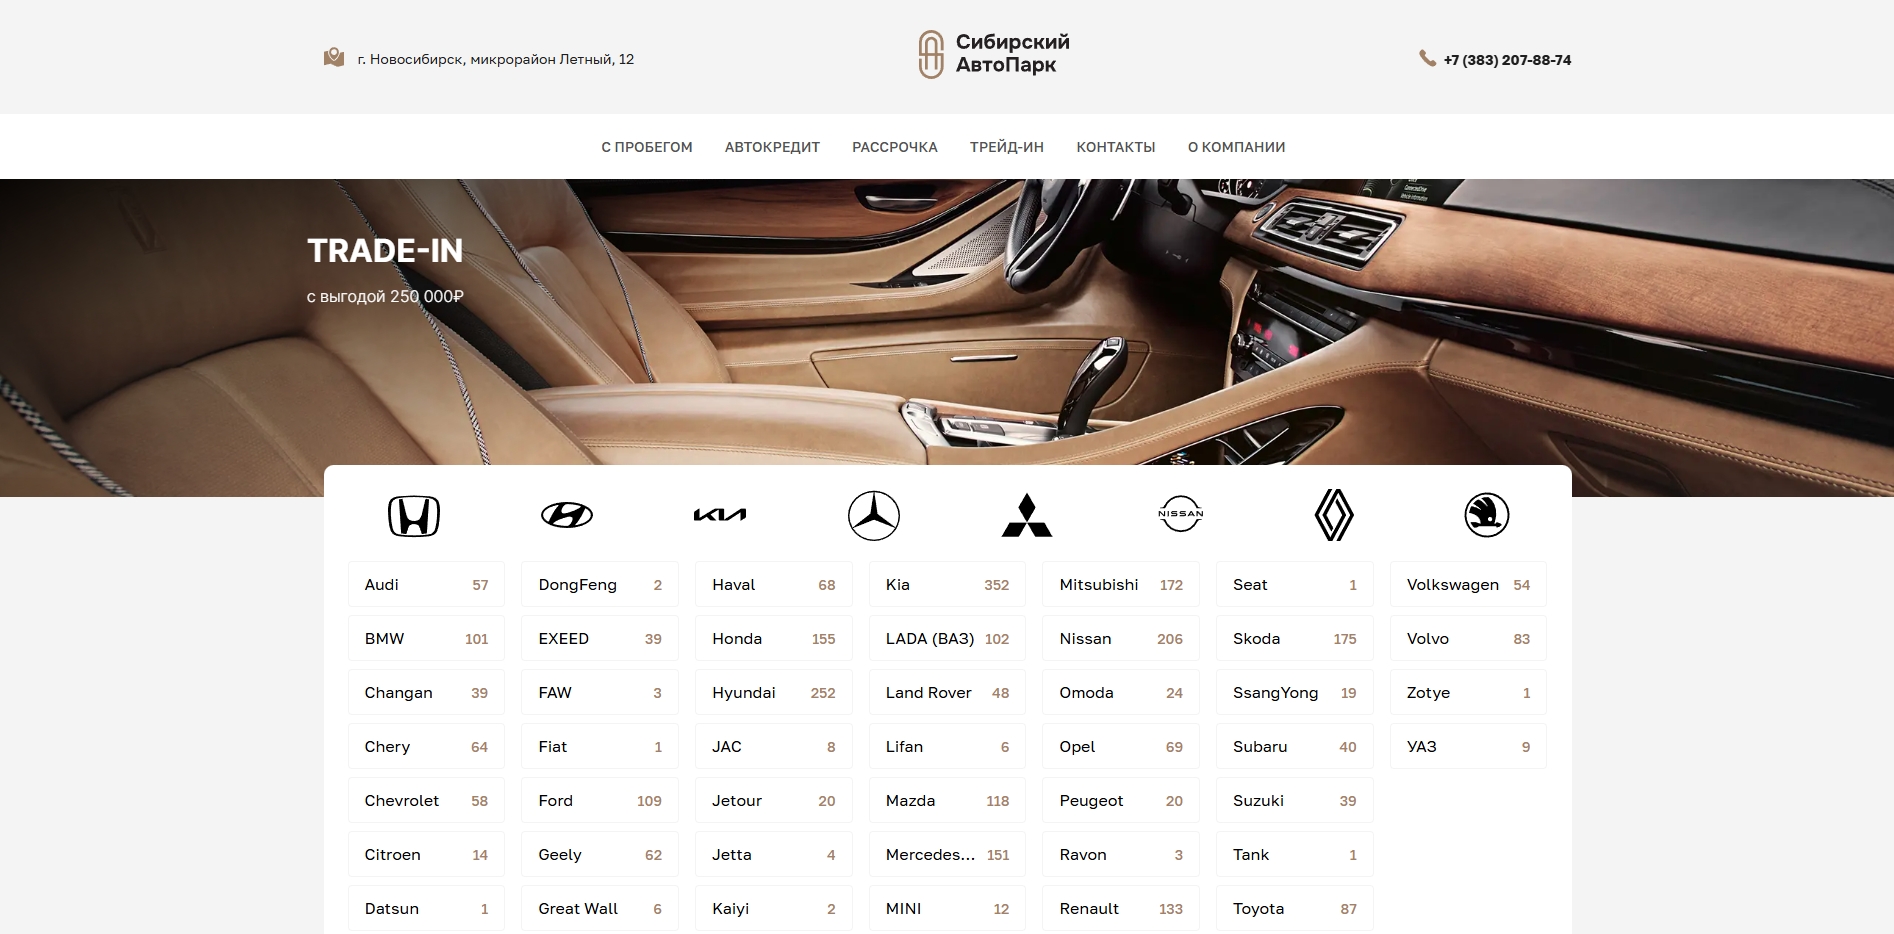This screenshot has height=934, width=1894.
Task: Select the Audi brand button
Action: pos(426,584)
